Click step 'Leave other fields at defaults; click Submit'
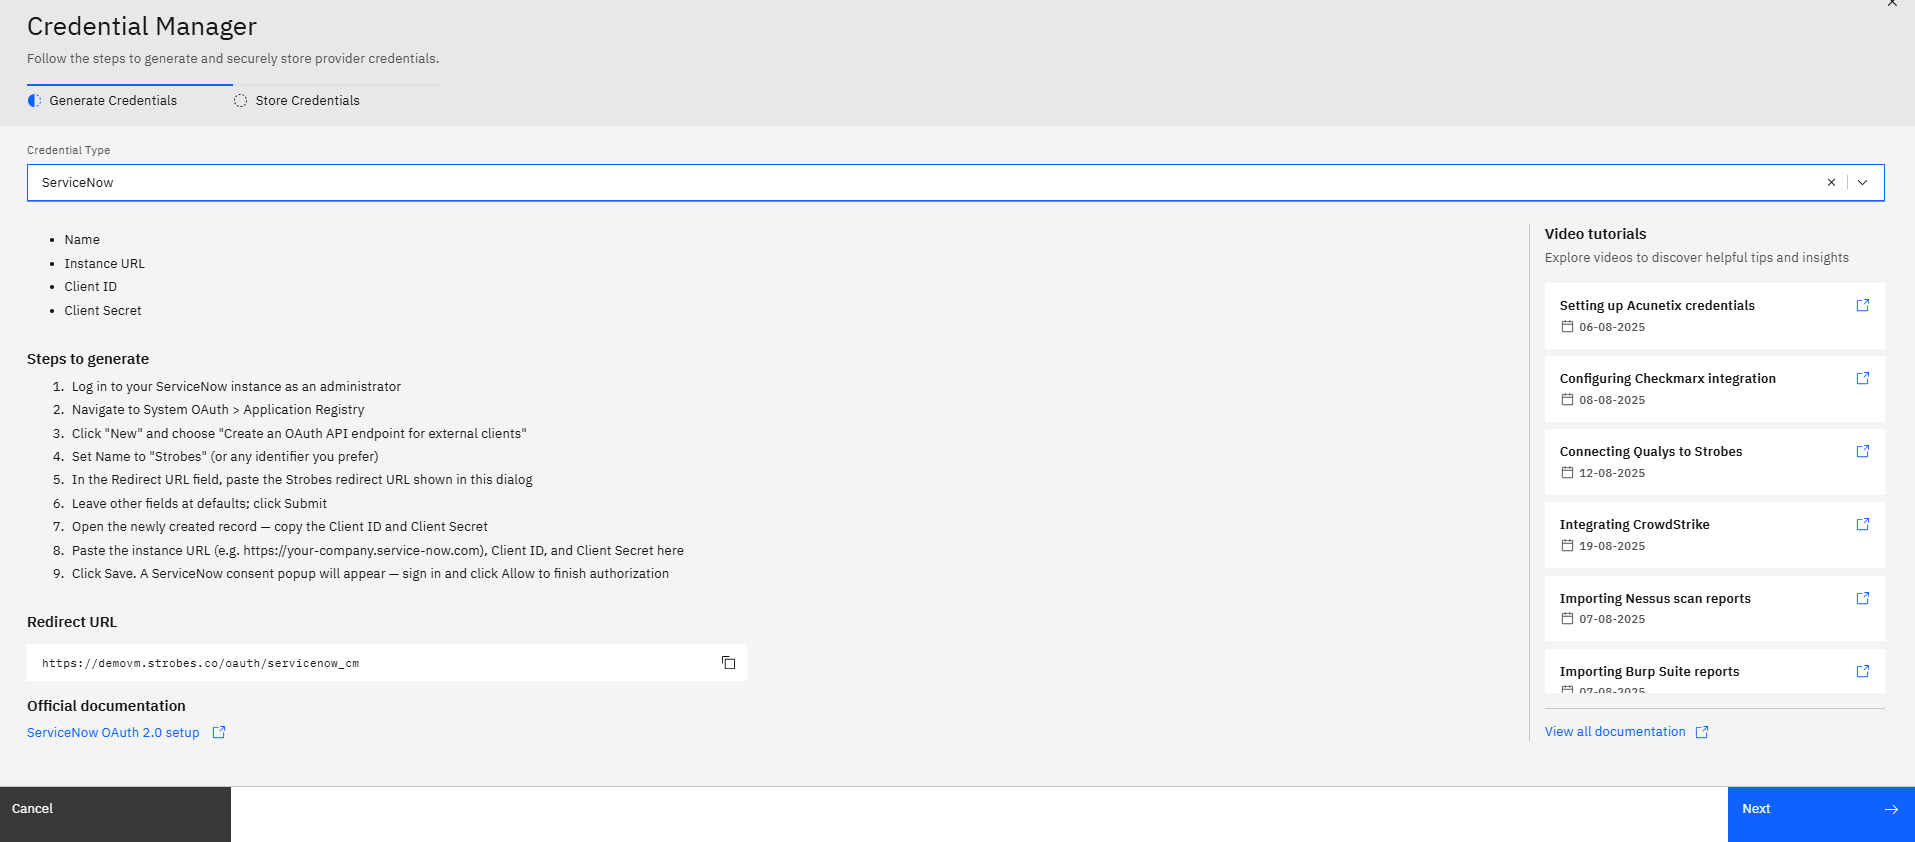This screenshot has height=842, width=1915. pyautogui.click(x=199, y=504)
